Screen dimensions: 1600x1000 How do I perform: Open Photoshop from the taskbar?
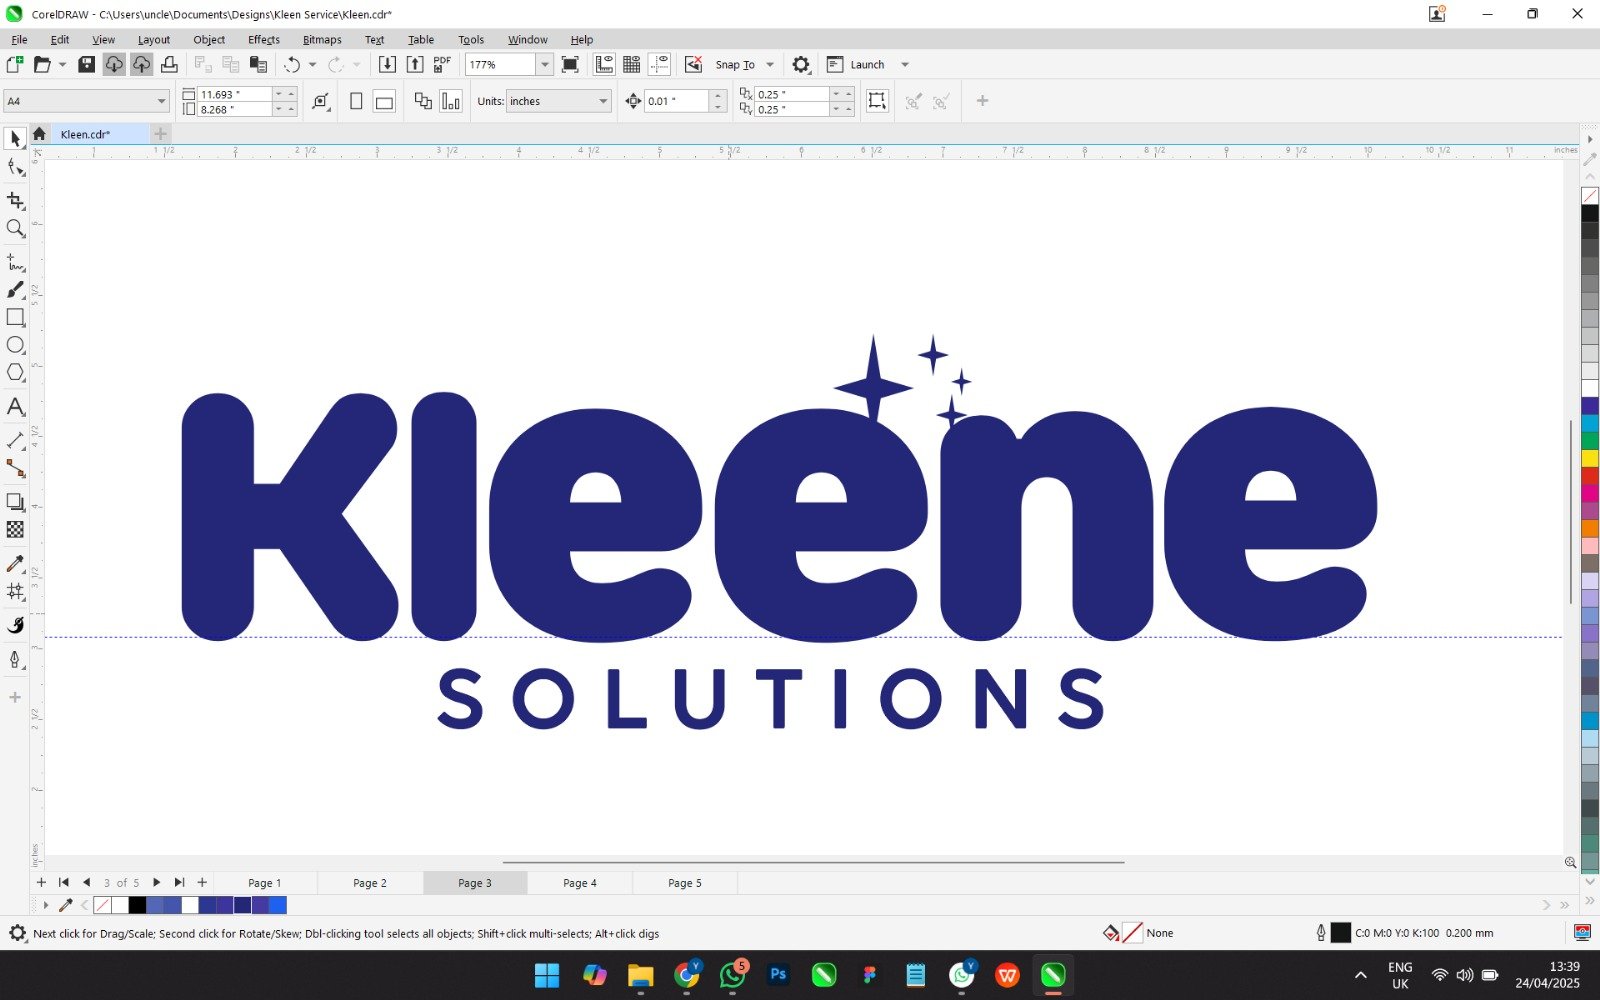point(778,974)
